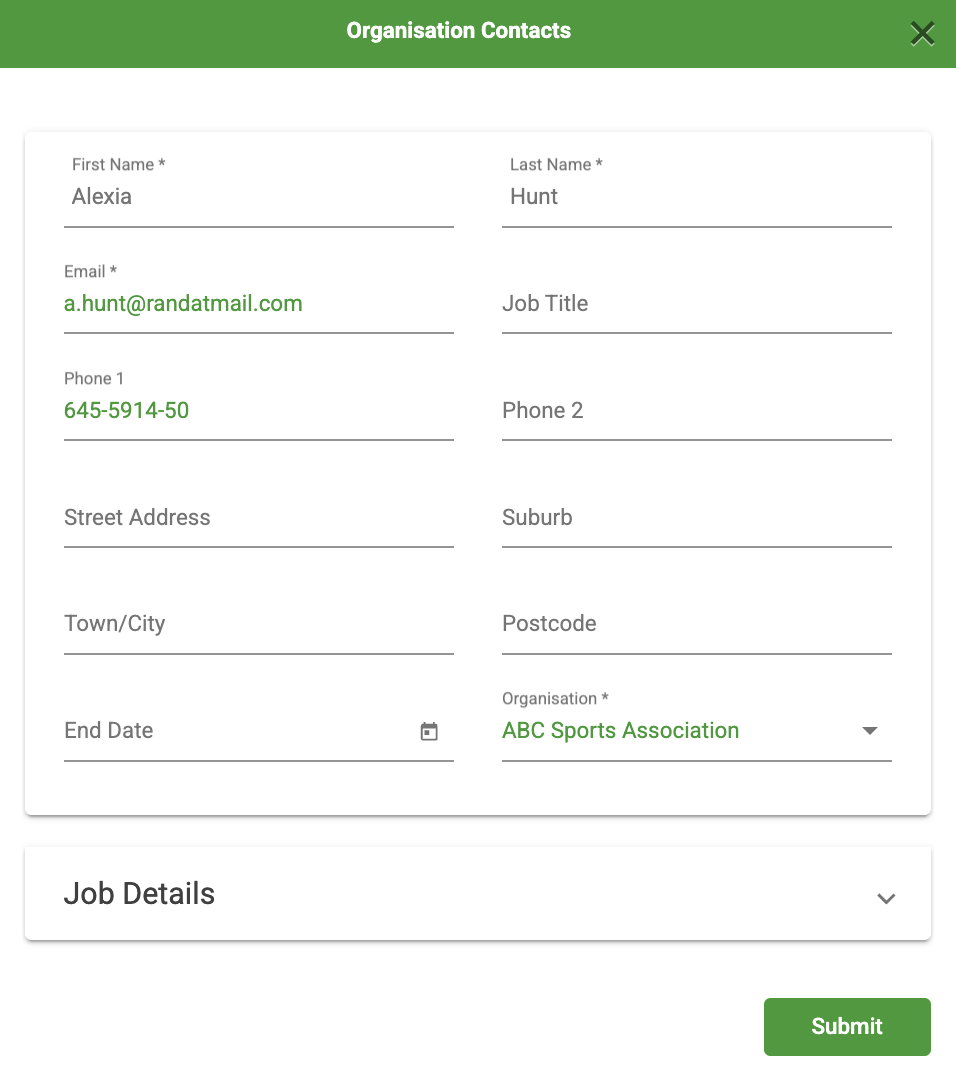Click the Organisation * field label

pyautogui.click(x=556, y=699)
